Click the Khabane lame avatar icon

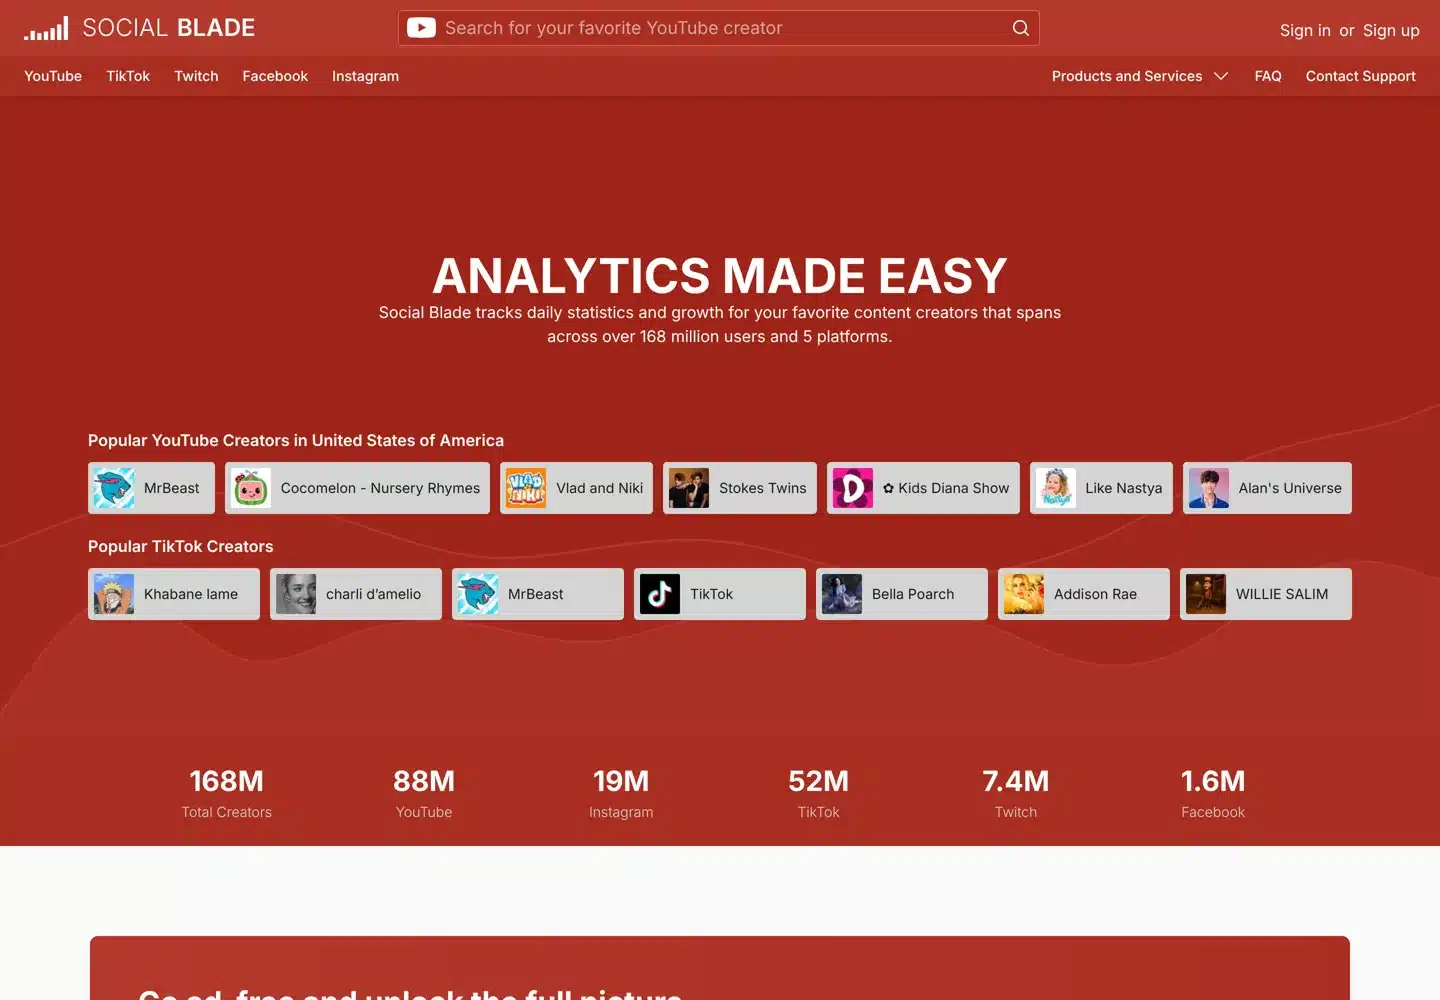pyautogui.click(x=114, y=594)
